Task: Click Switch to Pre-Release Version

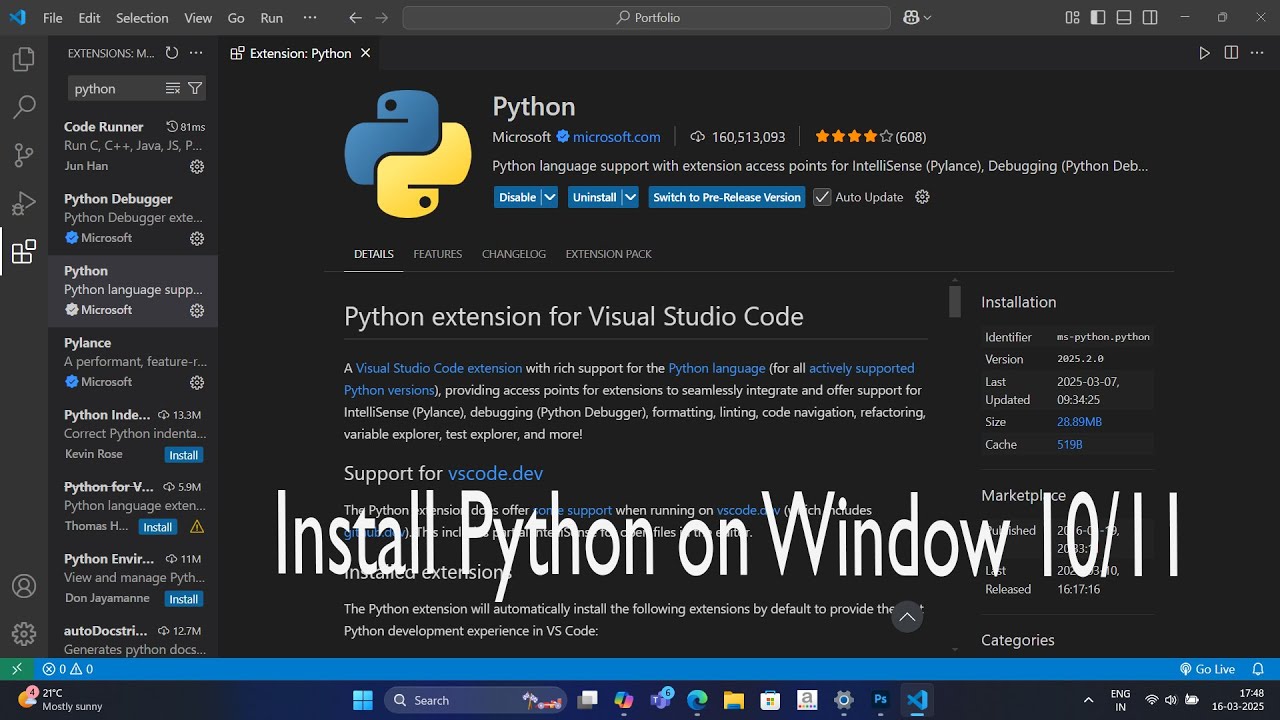Action: pos(727,197)
